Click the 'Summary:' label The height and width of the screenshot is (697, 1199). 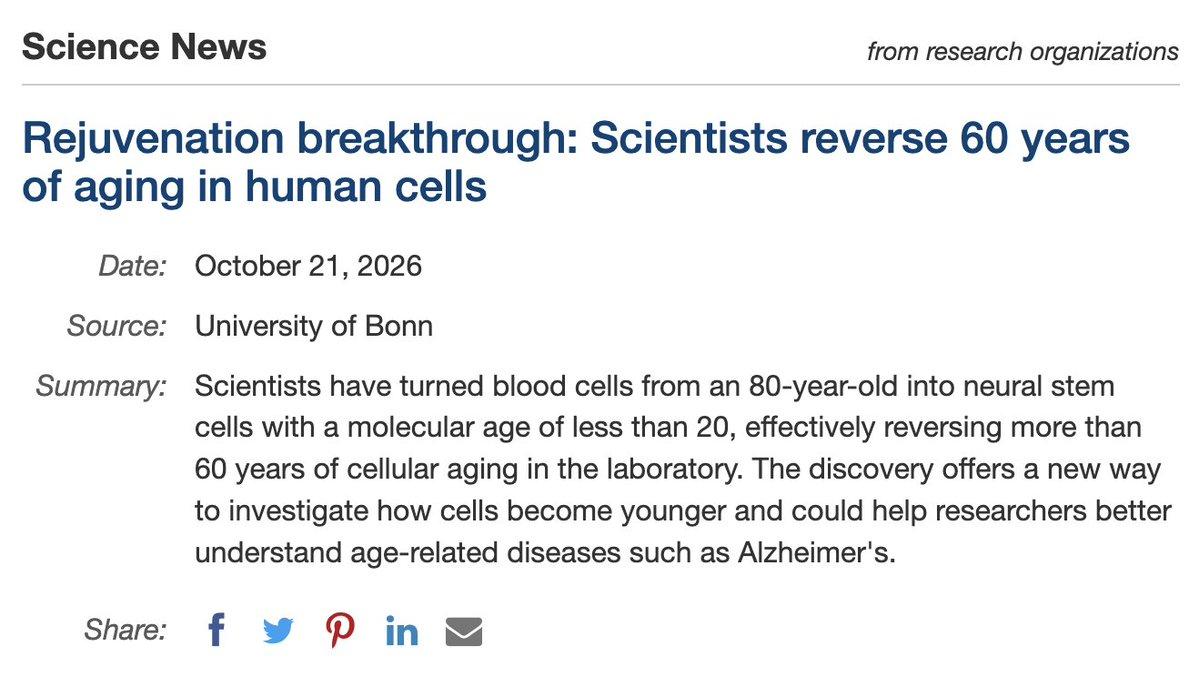pyautogui.click(x=101, y=386)
